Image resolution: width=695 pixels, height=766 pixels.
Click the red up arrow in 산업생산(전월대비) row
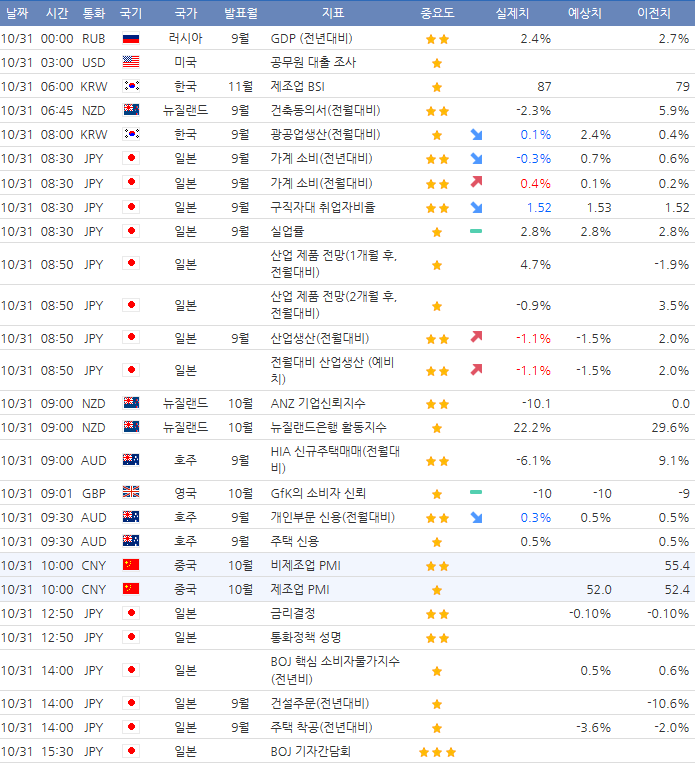476,337
